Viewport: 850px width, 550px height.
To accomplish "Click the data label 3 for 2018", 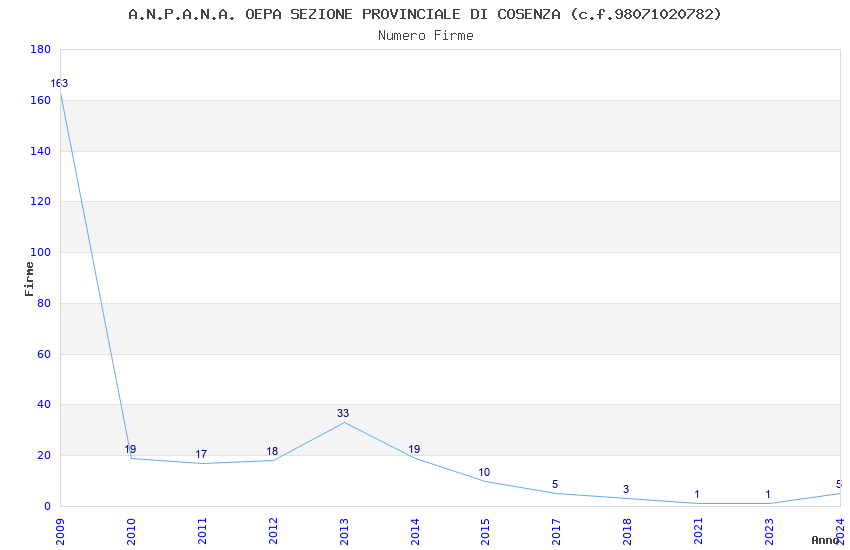I will point(626,489).
